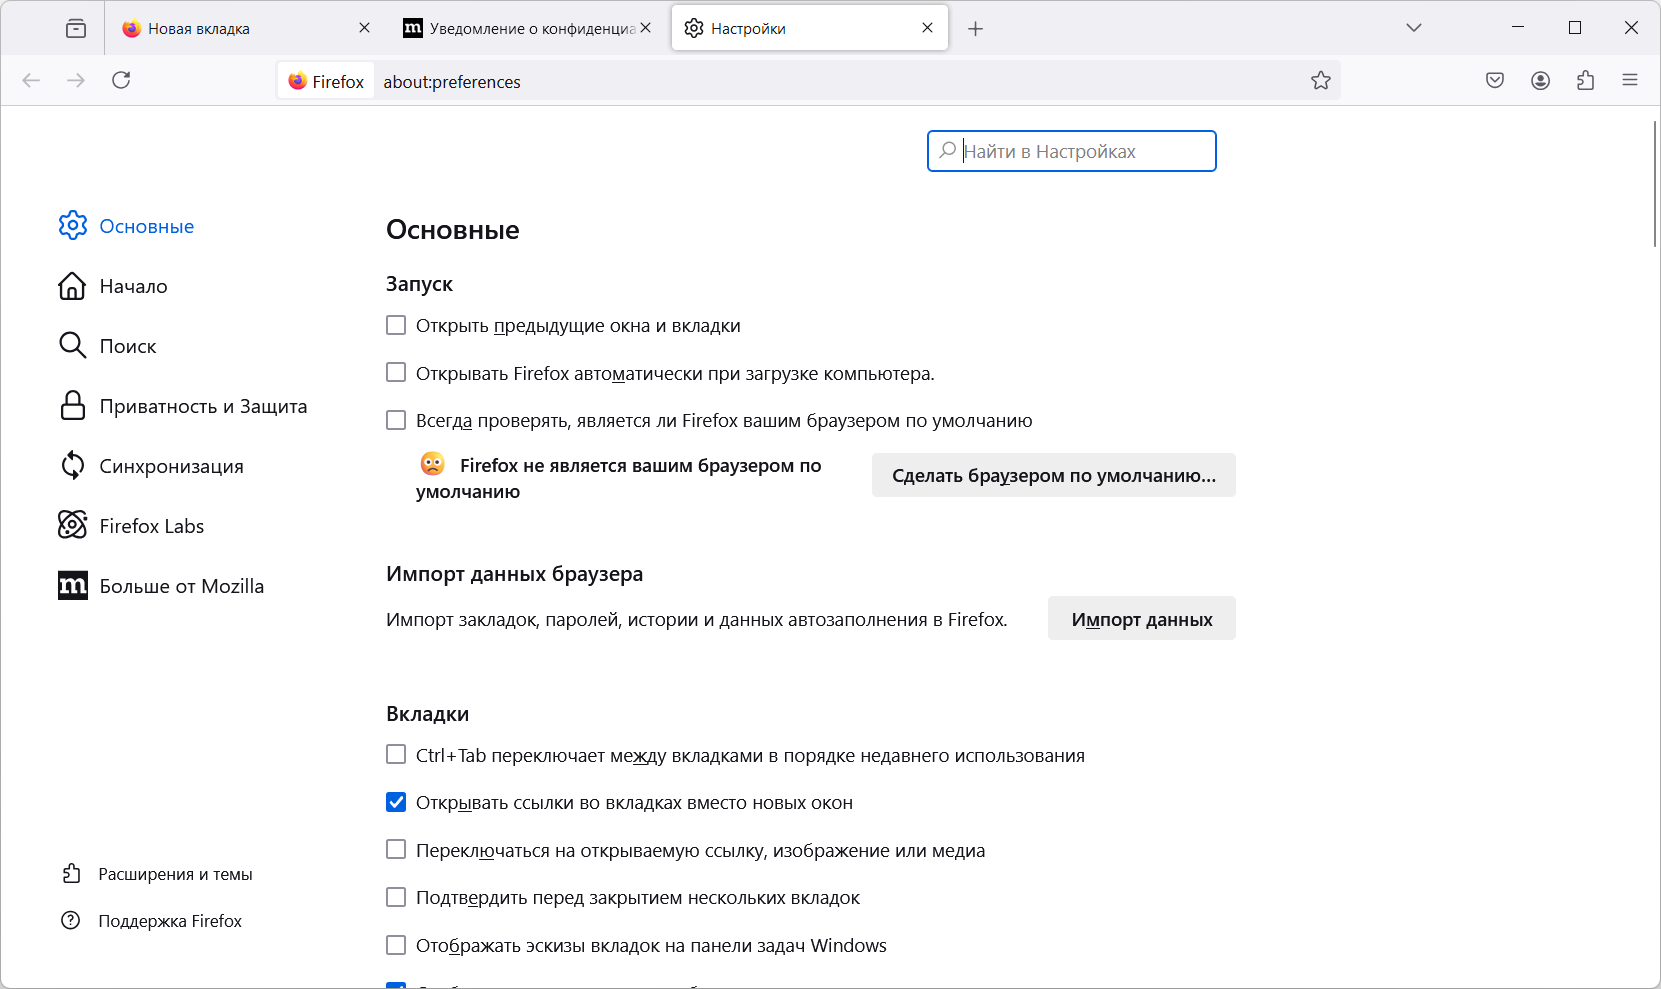Screen dimensions: 1661x989
Task: Open the Extensions puzzle icon in the toolbar
Action: [x=1585, y=81]
